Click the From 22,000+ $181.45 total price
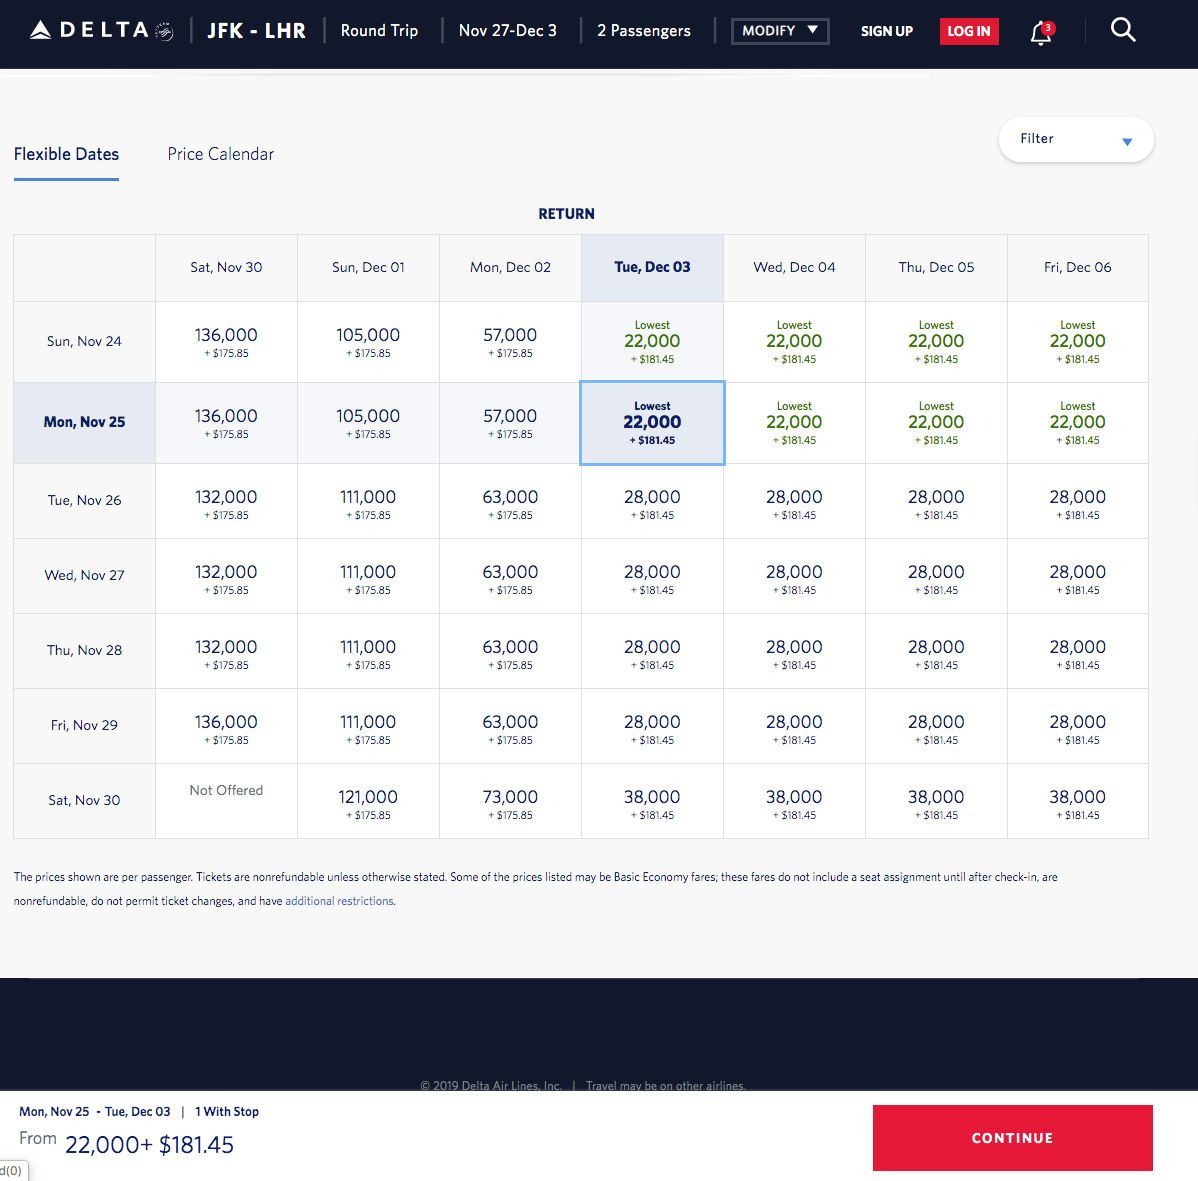Image resolution: width=1198 pixels, height=1181 pixels. click(127, 1144)
